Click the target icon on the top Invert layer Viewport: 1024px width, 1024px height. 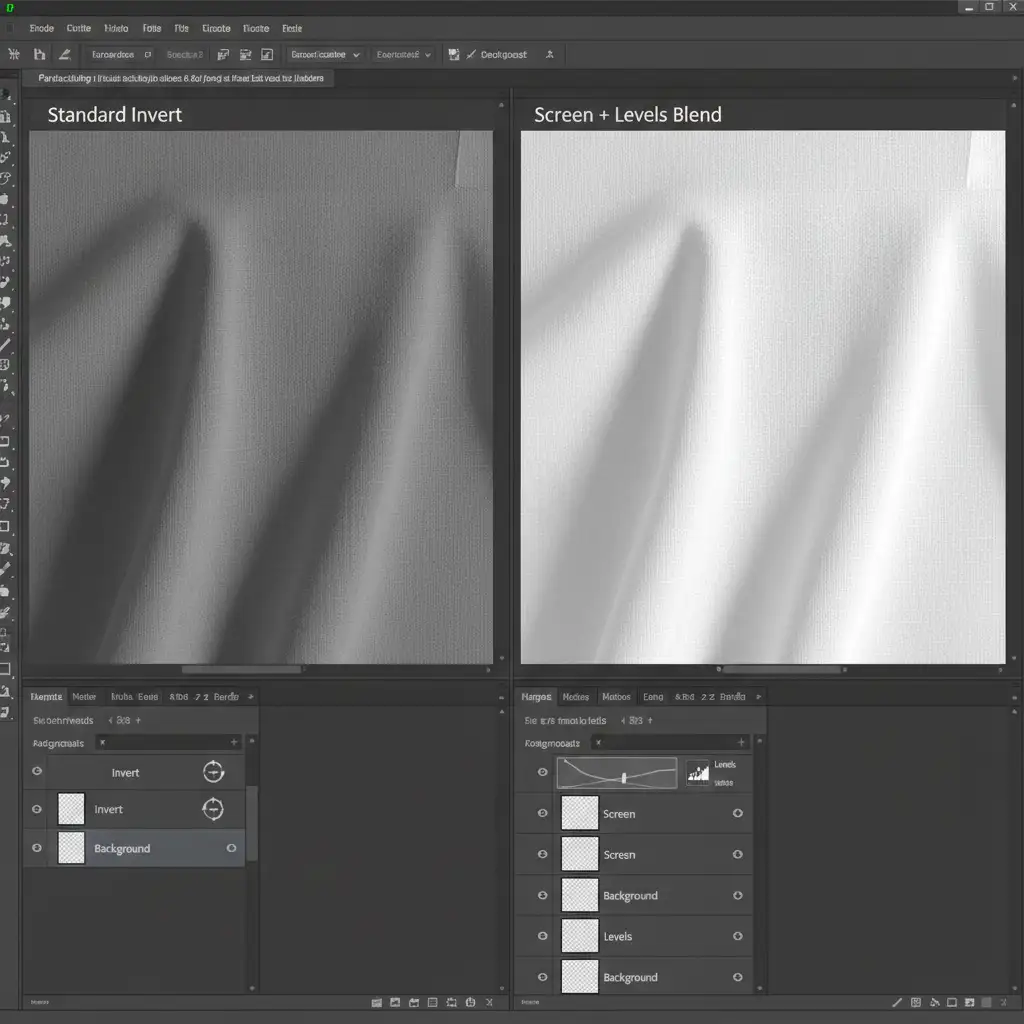[x=213, y=771]
